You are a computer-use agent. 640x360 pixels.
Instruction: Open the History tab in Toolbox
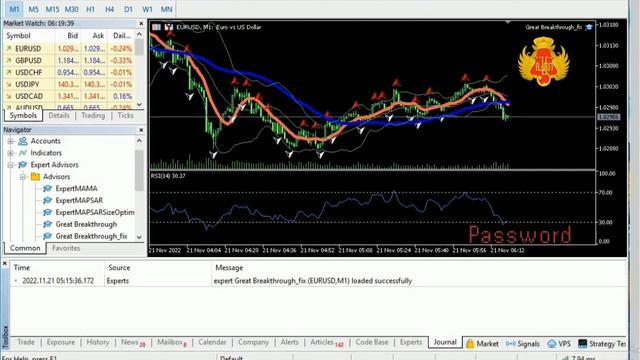coord(98,342)
